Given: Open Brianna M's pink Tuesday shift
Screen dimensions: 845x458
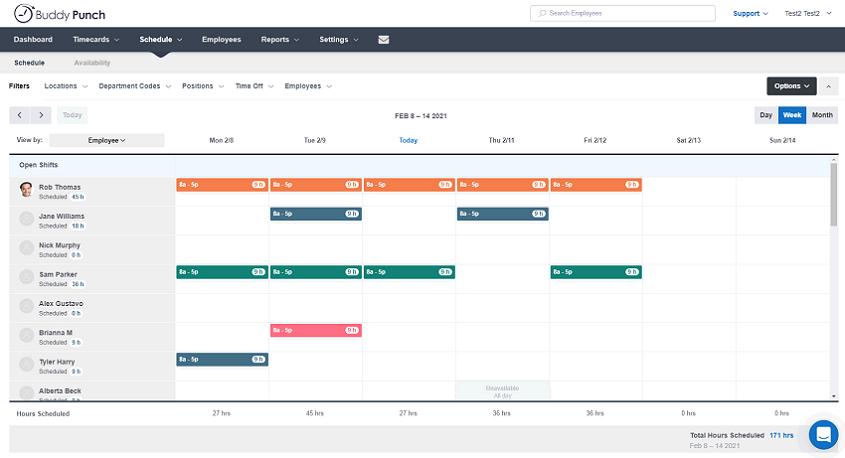Looking at the screenshot, I should 316,330.
